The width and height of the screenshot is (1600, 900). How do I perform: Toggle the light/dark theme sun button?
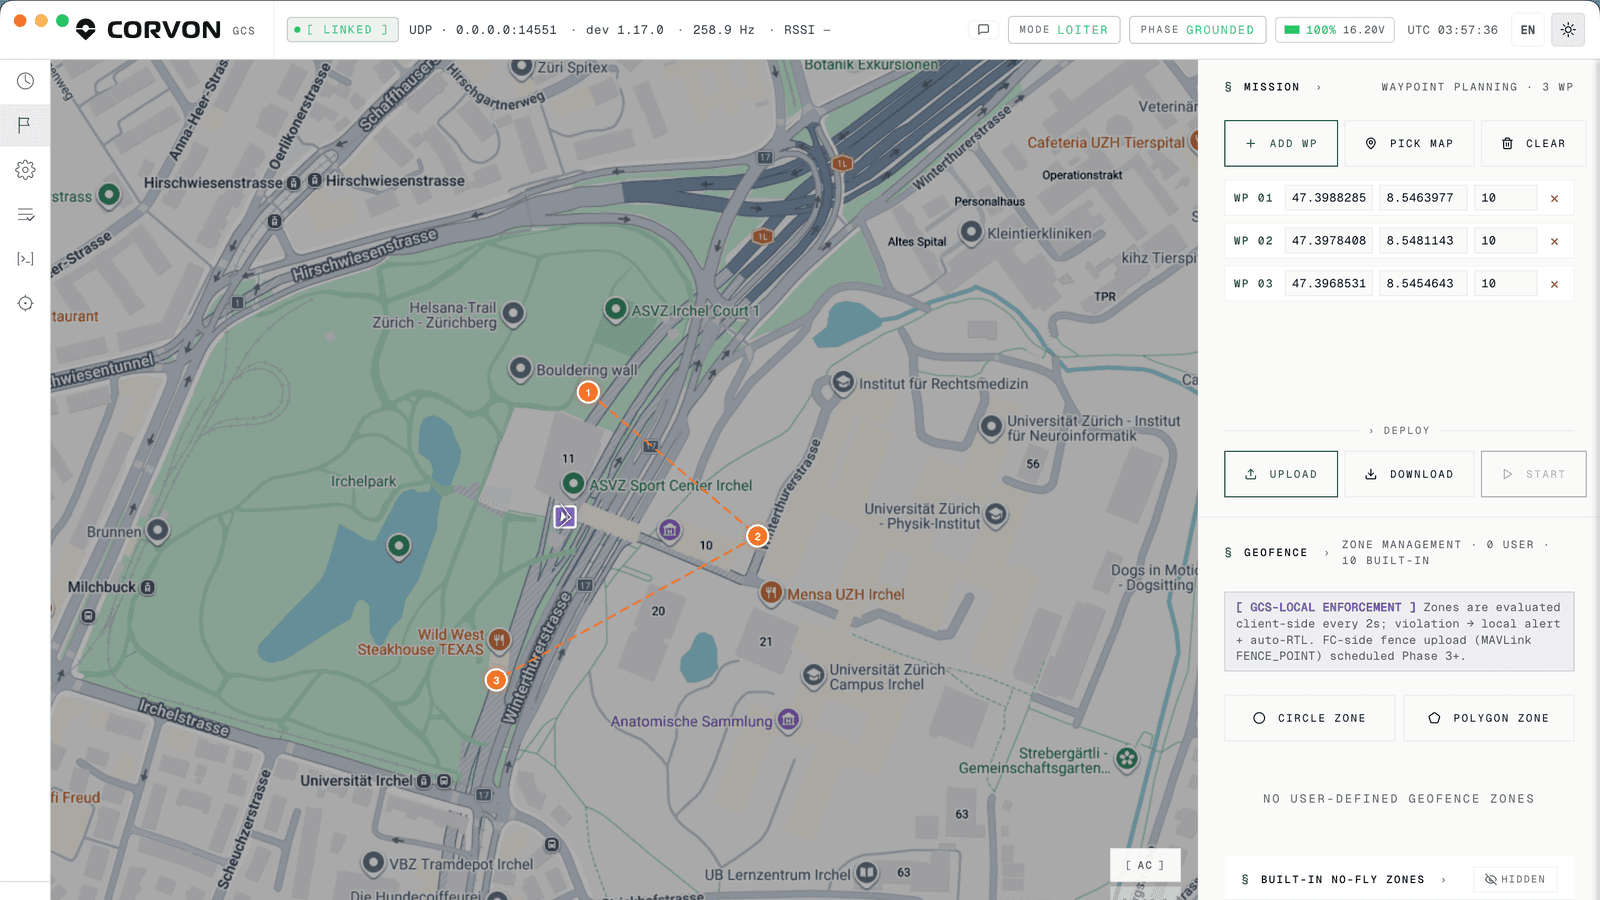(x=1568, y=30)
